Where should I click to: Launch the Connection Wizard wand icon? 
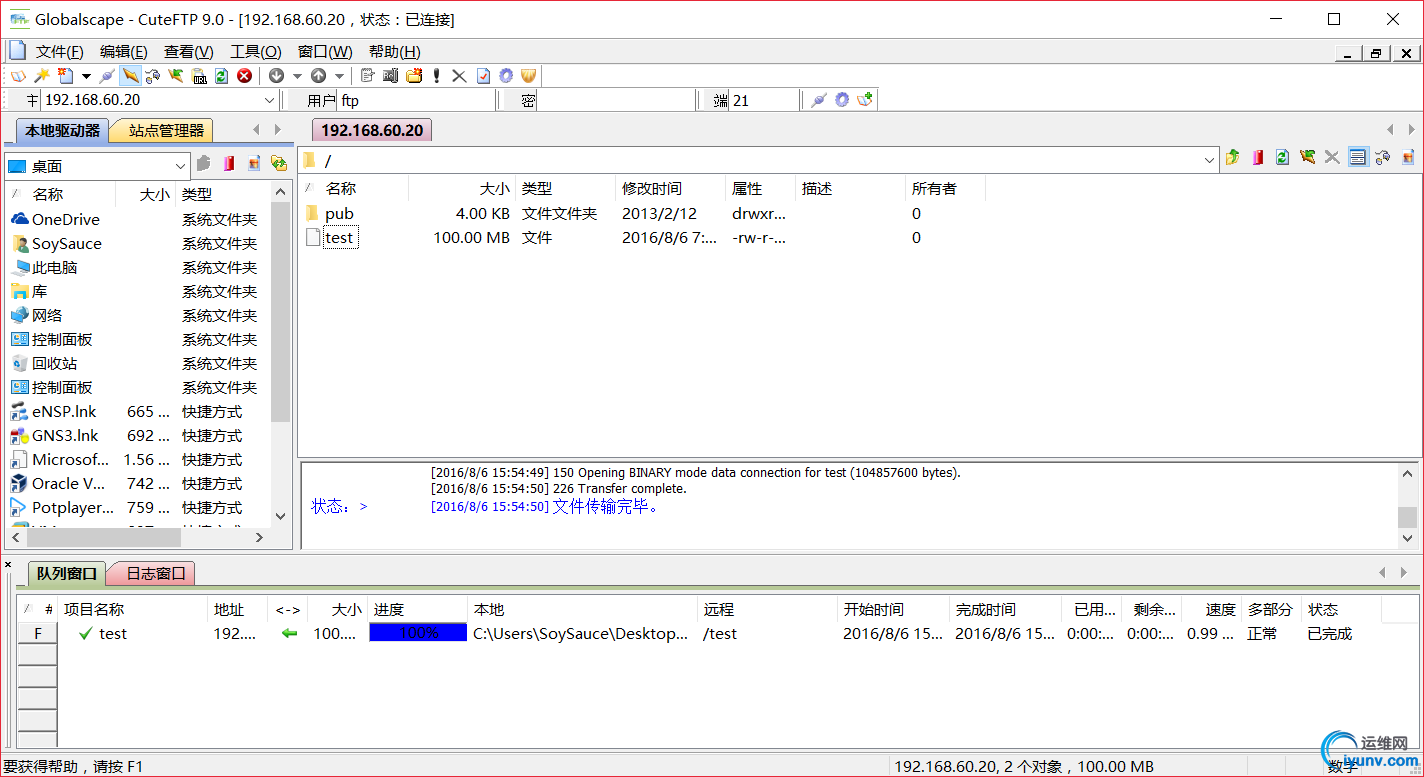pyautogui.click(x=41, y=76)
